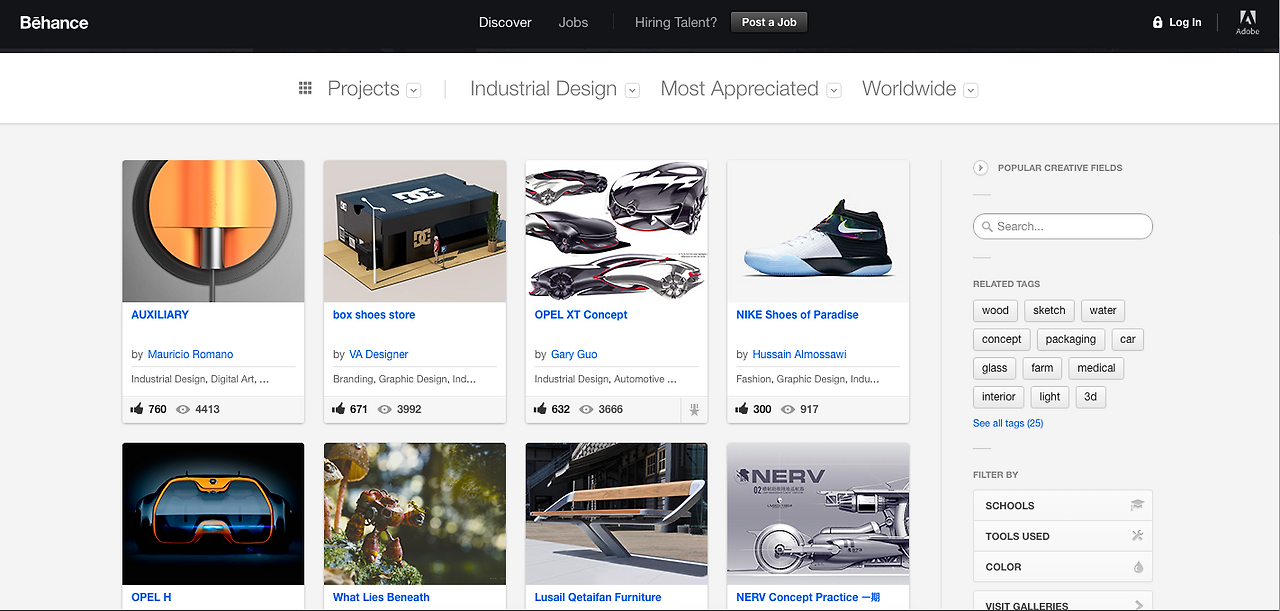
Task: Click the Post a Job button
Action: point(769,22)
